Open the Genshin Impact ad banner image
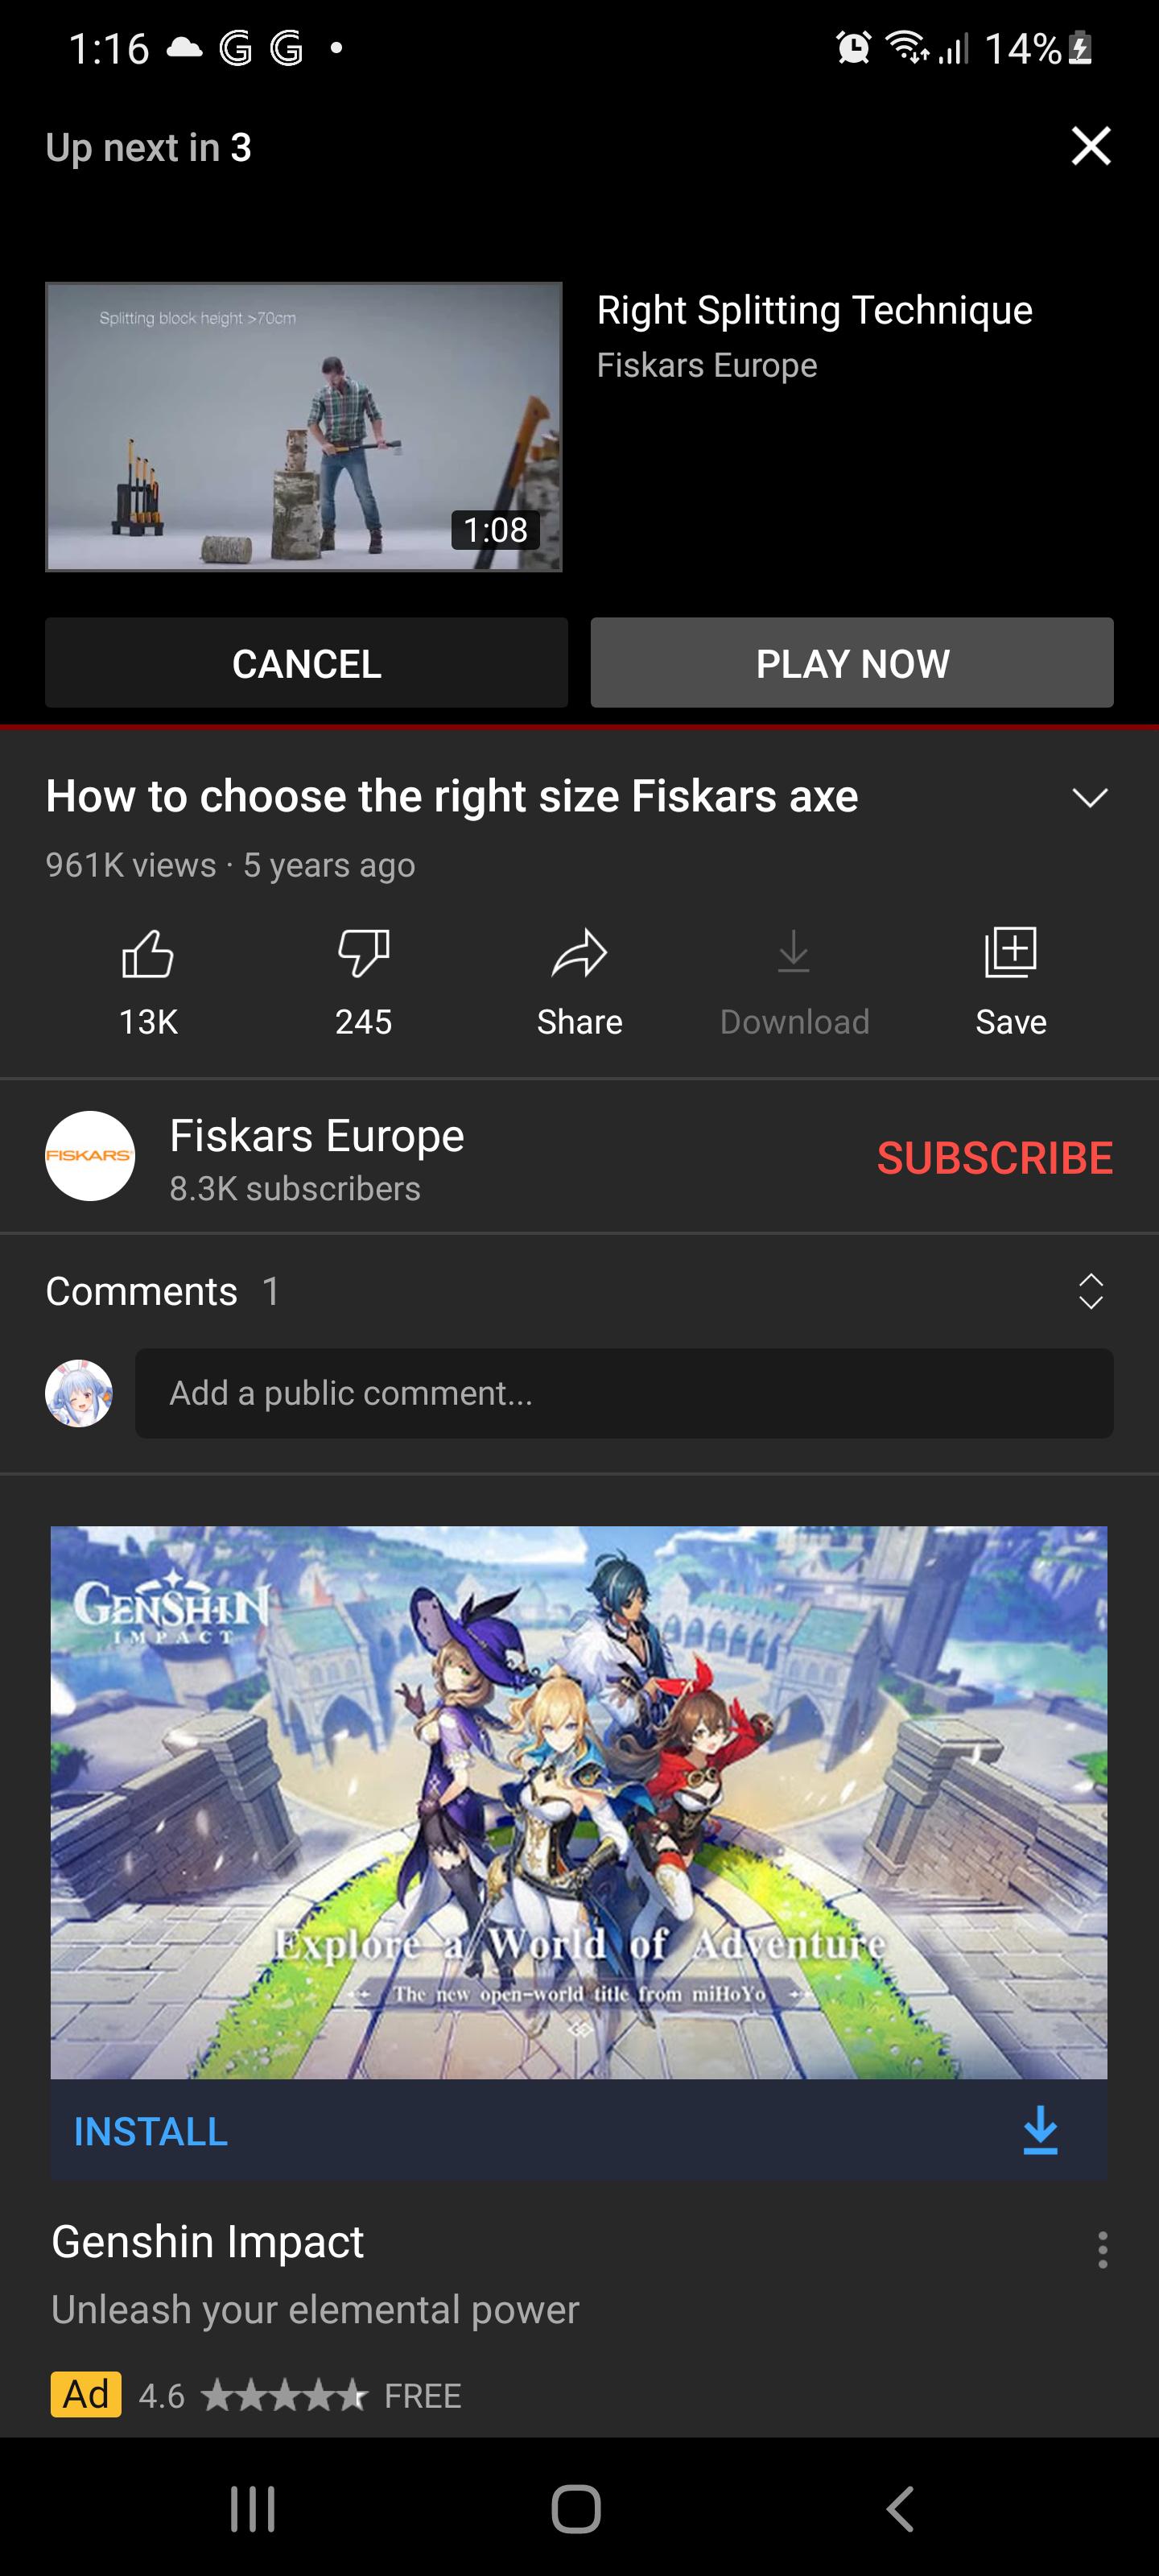Screen dimensions: 1159x2576 pyautogui.click(x=579, y=1802)
